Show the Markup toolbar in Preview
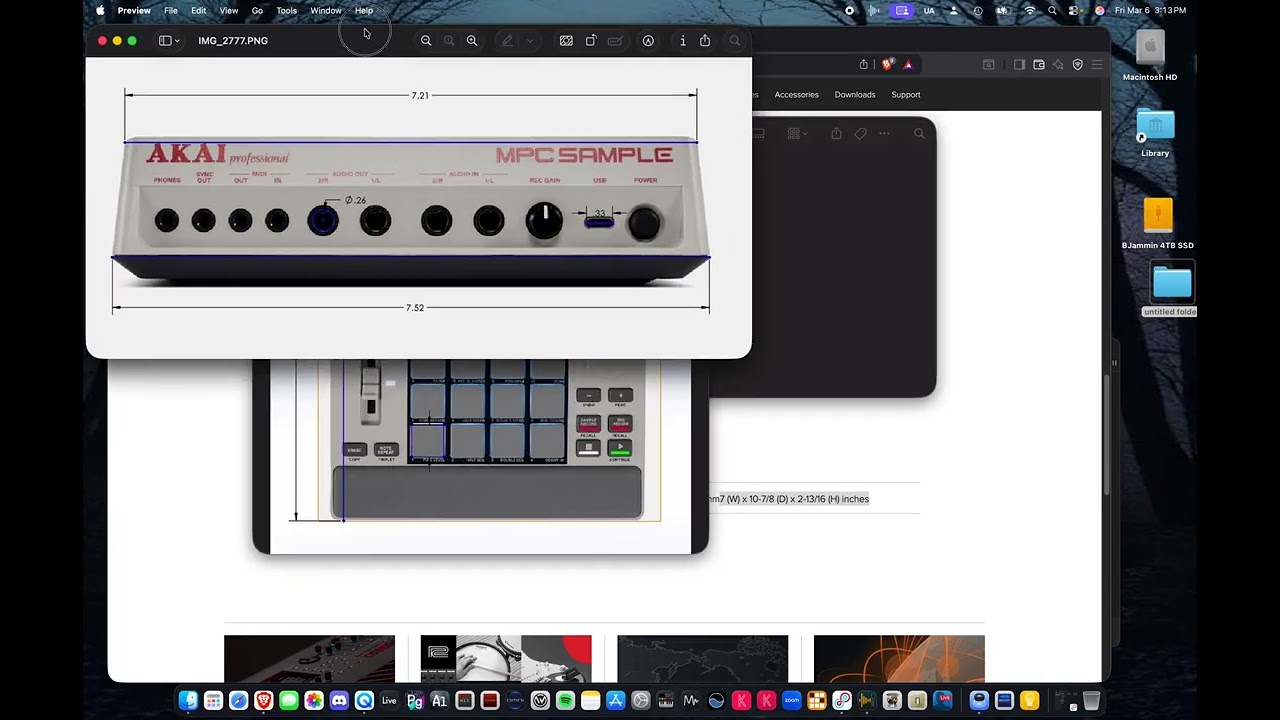Viewport: 1280px width, 720px height. [x=648, y=41]
